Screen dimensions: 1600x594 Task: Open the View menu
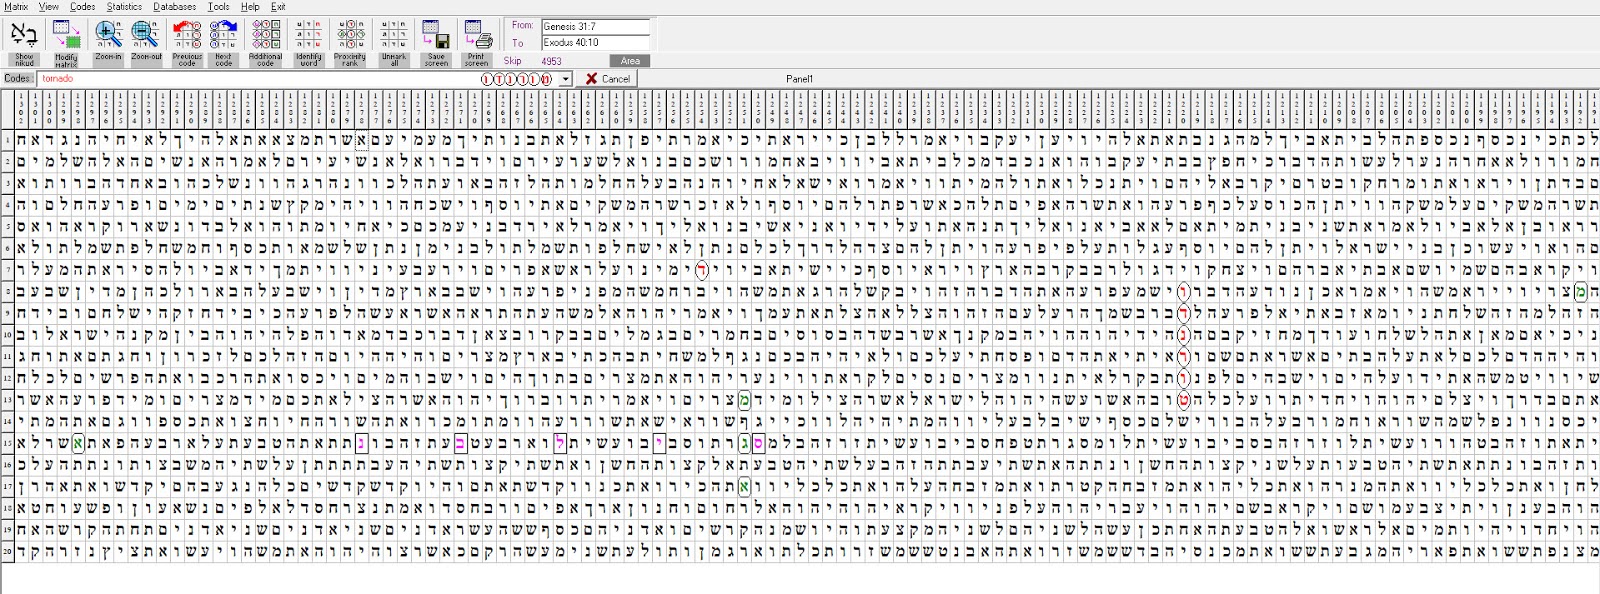48,7
